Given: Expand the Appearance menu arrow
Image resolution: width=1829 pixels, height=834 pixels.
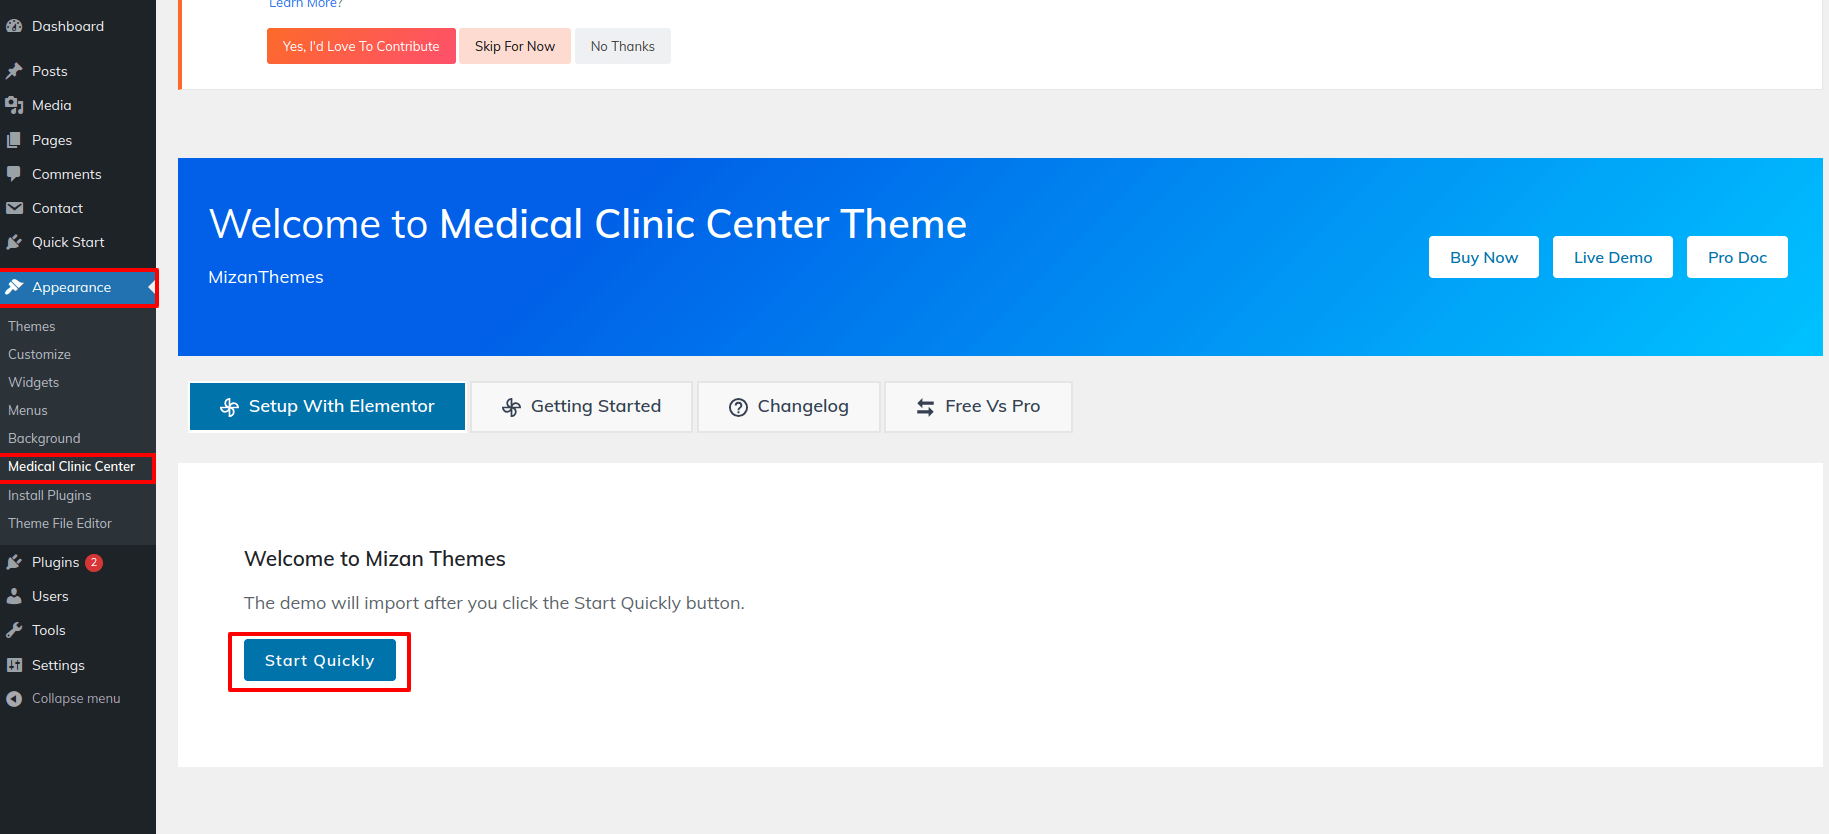Looking at the screenshot, I should pyautogui.click(x=151, y=287).
